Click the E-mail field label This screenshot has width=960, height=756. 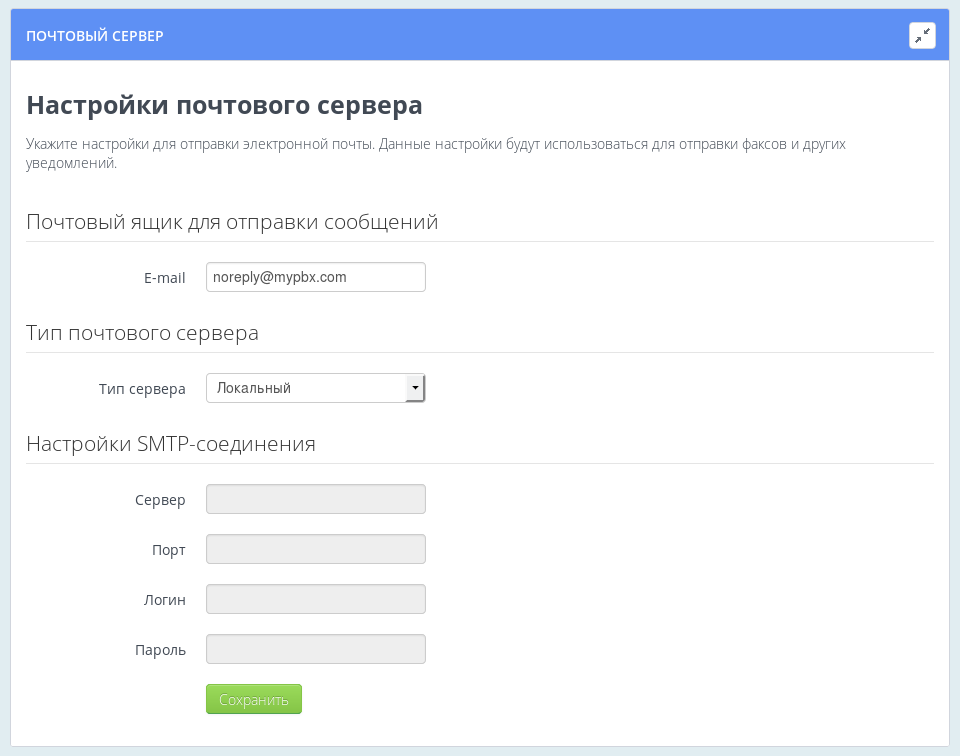click(x=166, y=278)
